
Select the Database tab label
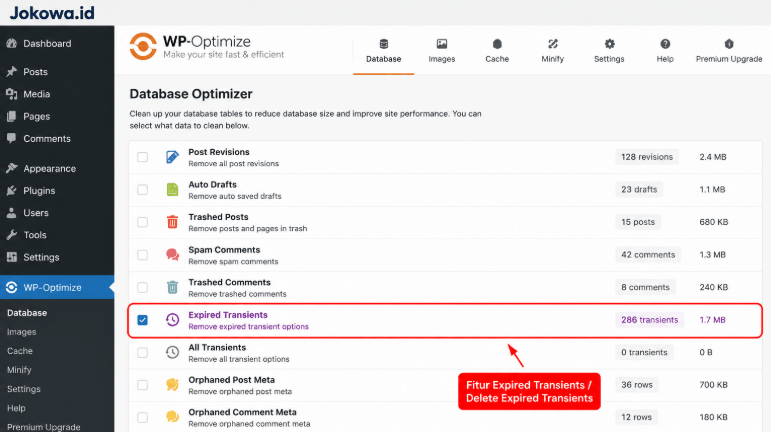pyautogui.click(x=384, y=59)
